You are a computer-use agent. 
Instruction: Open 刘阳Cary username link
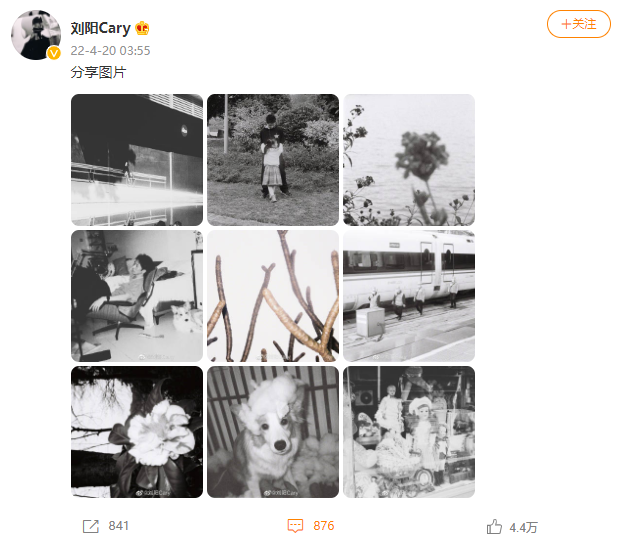point(100,28)
